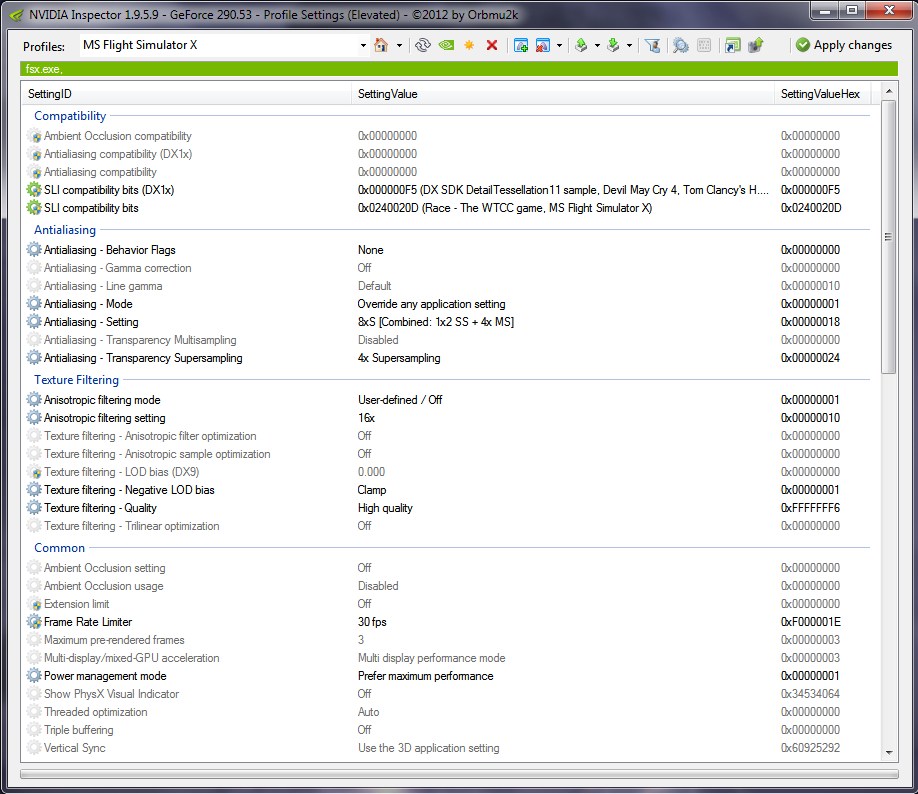Click gear icon for Anisotropic filtering setting
The height and width of the screenshot is (794, 918).
(35, 417)
